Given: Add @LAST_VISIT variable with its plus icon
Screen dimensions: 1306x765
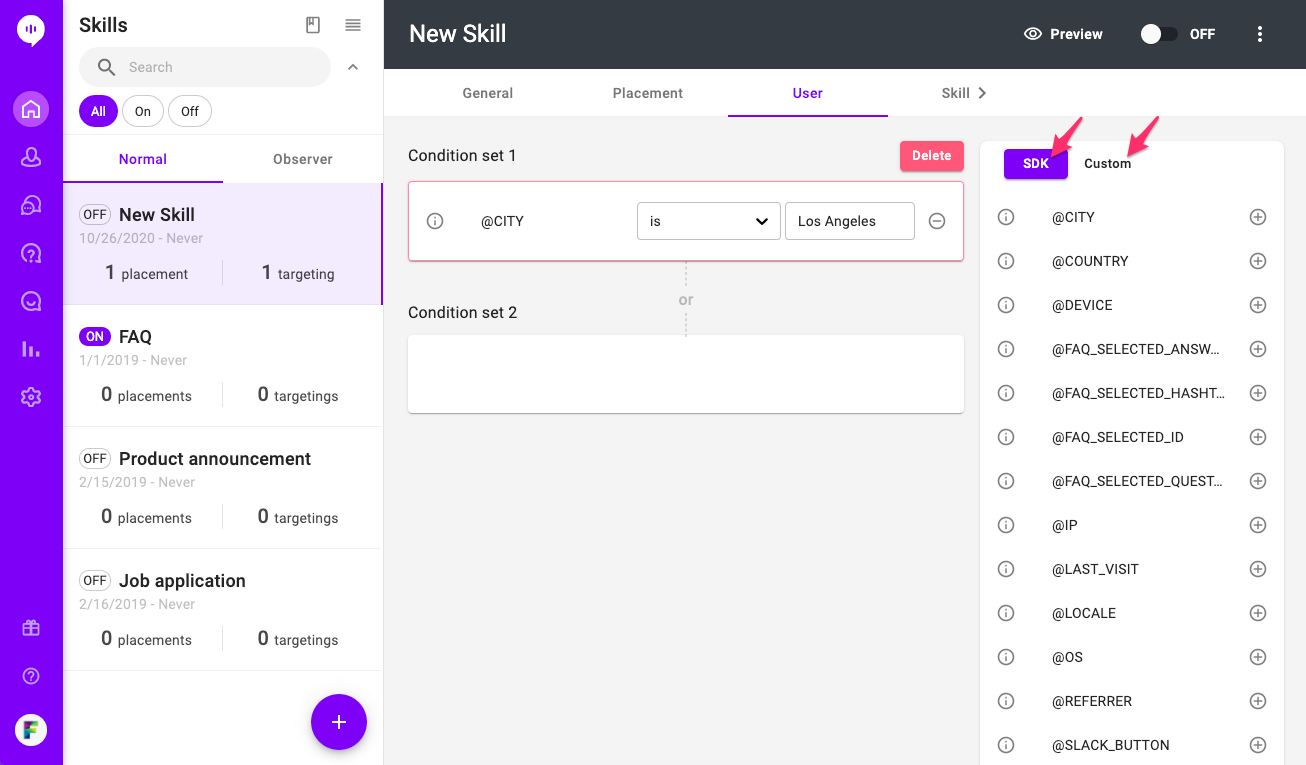Looking at the screenshot, I should 1258,569.
